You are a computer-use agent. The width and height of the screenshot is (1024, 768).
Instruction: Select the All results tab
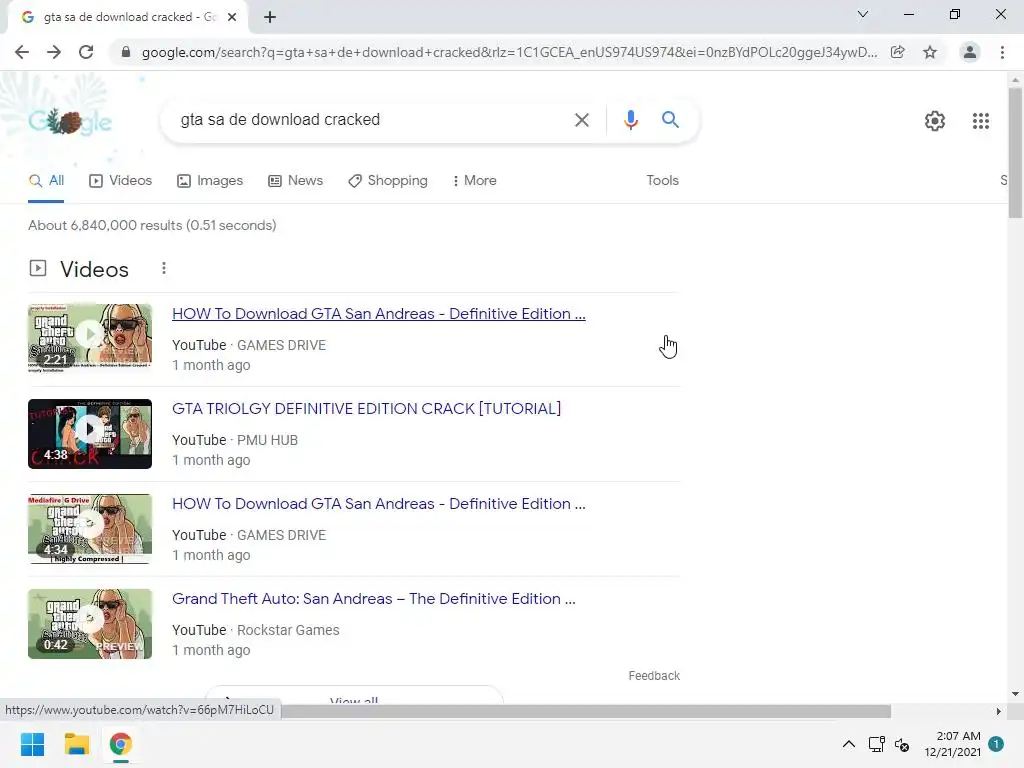46,181
